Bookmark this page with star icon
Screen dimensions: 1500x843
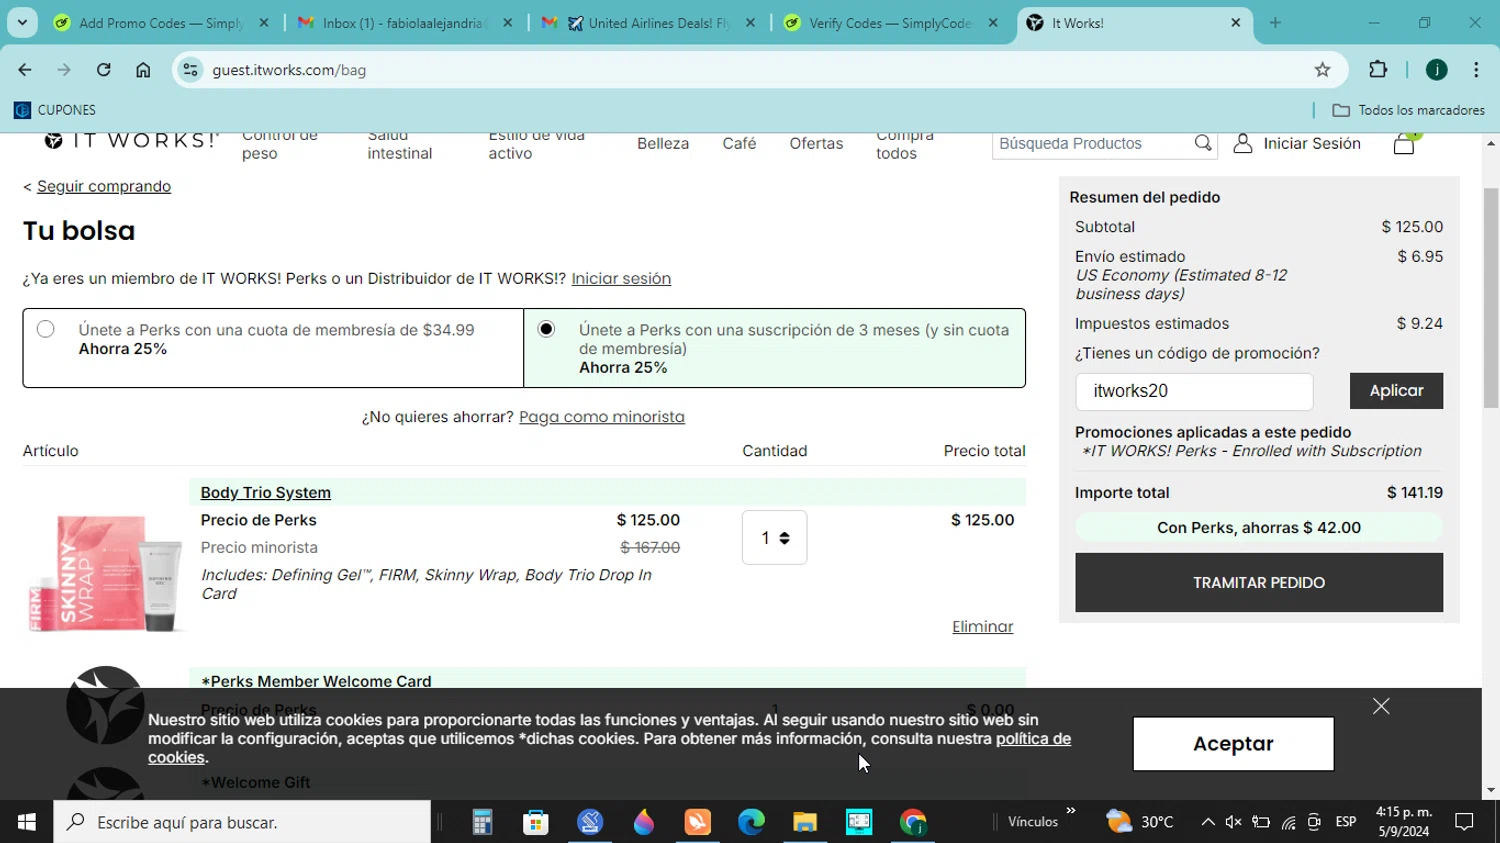pos(1322,70)
